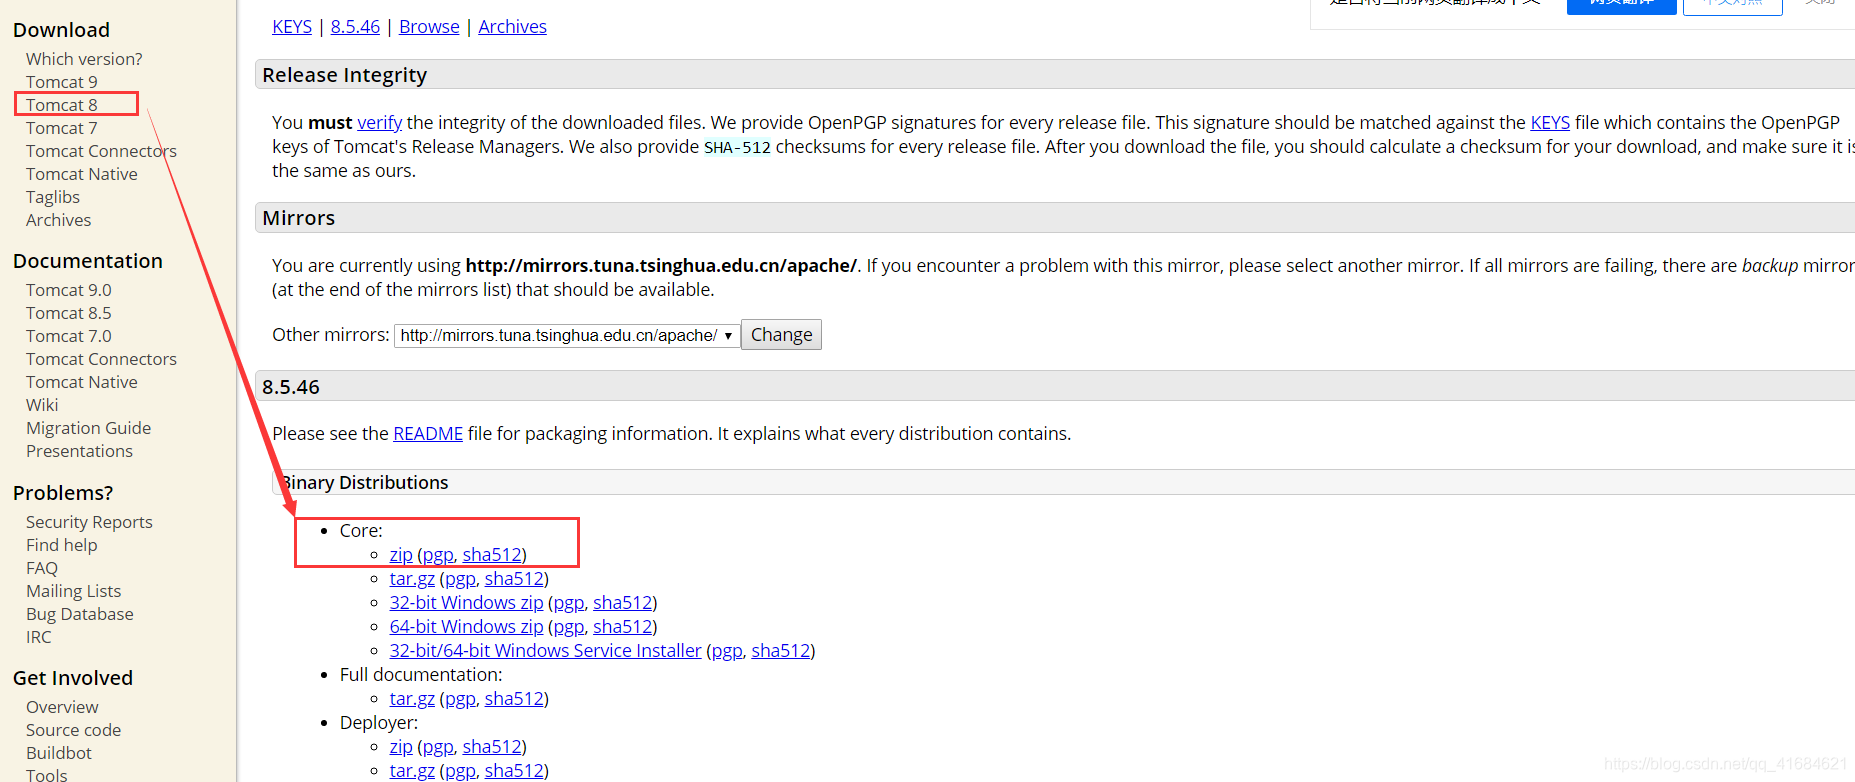1855x782 pixels.
Task: Open Tomcat Connectors under Download
Action: (x=101, y=151)
